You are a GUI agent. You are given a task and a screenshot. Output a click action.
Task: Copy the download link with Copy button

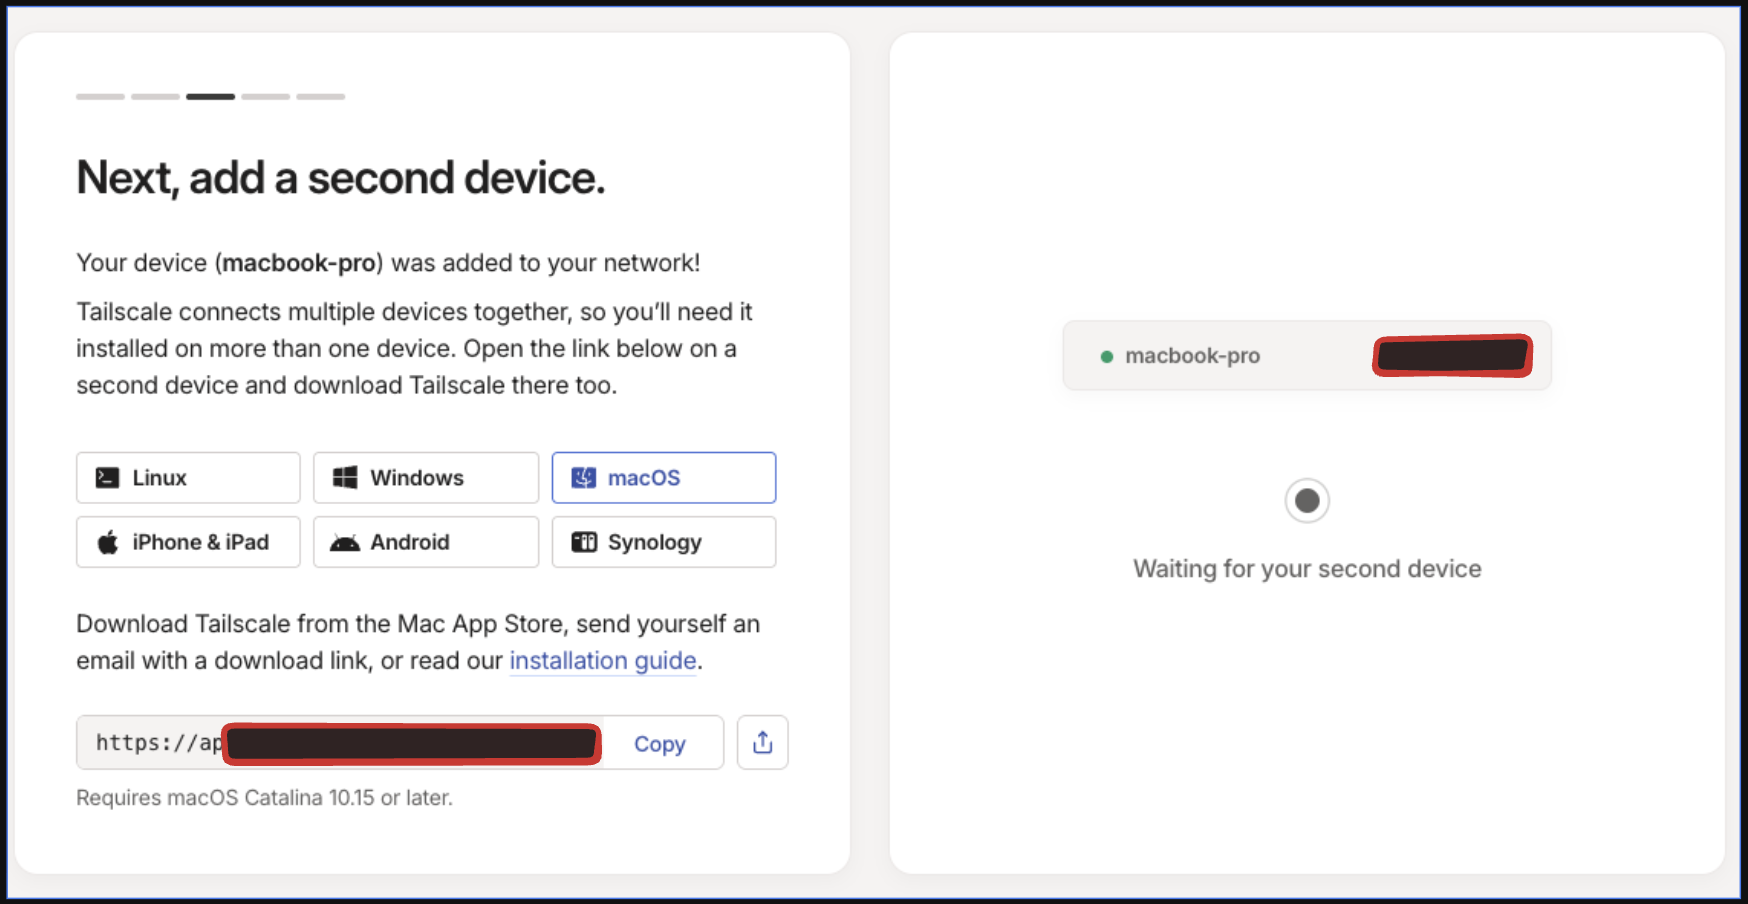tap(659, 744)
